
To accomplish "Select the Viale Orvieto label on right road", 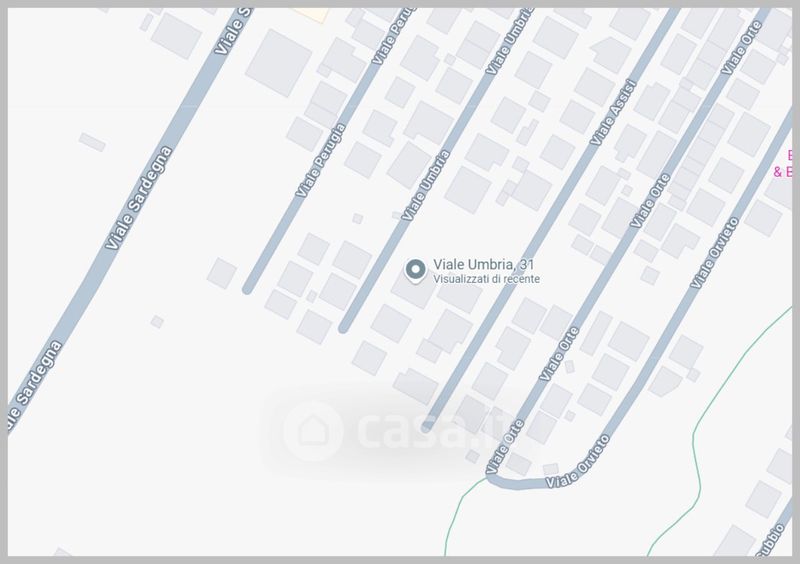I will [x=714, y=253].
